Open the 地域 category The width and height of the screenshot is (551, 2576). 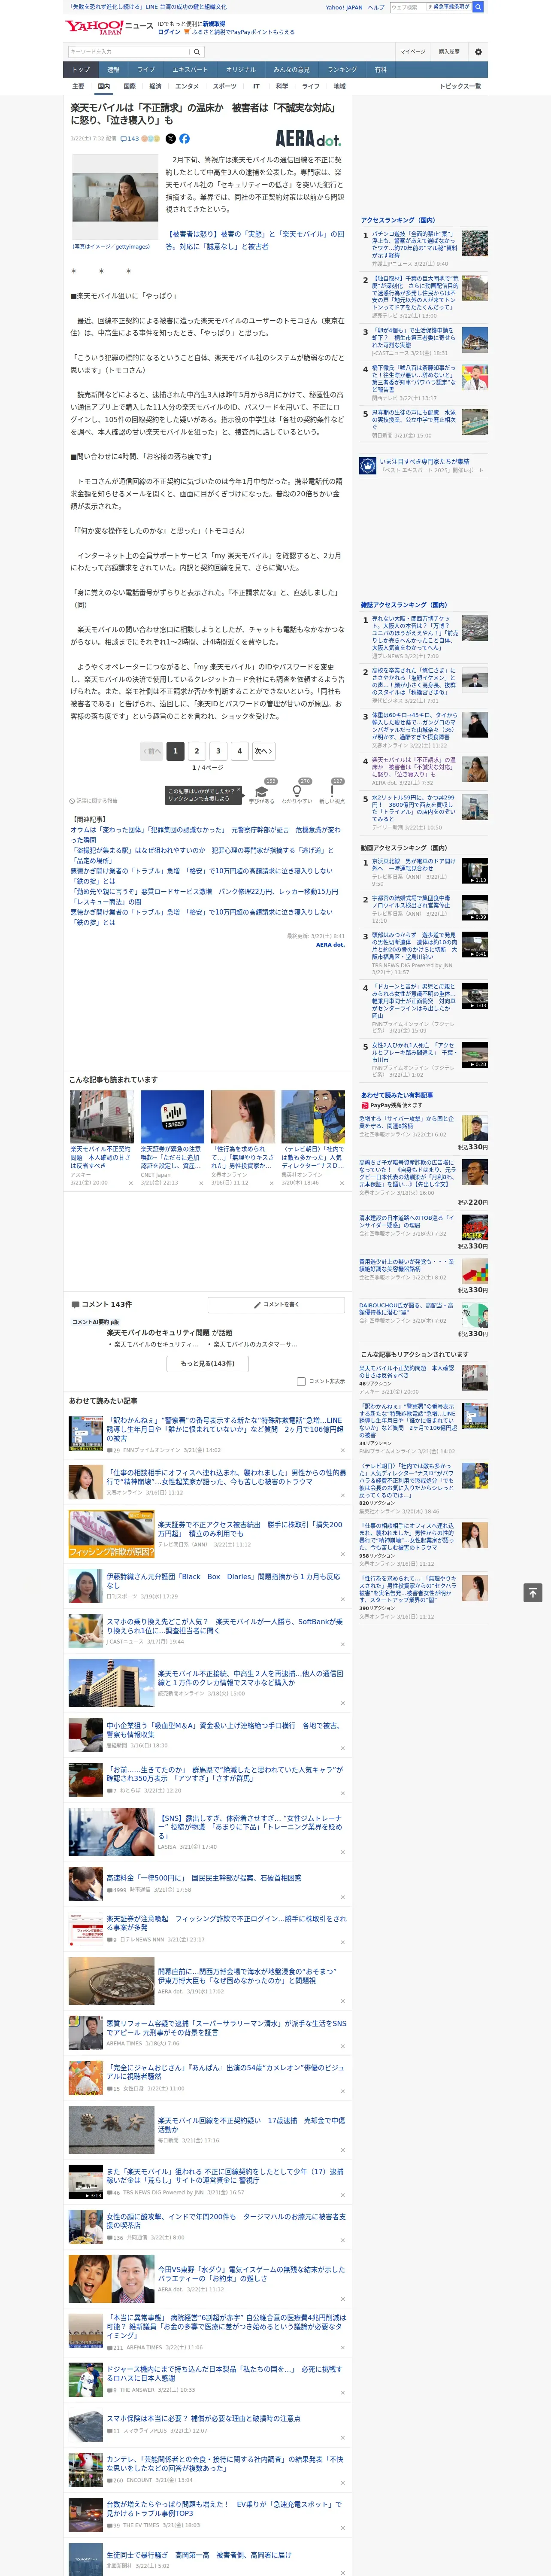click(339, 86)
